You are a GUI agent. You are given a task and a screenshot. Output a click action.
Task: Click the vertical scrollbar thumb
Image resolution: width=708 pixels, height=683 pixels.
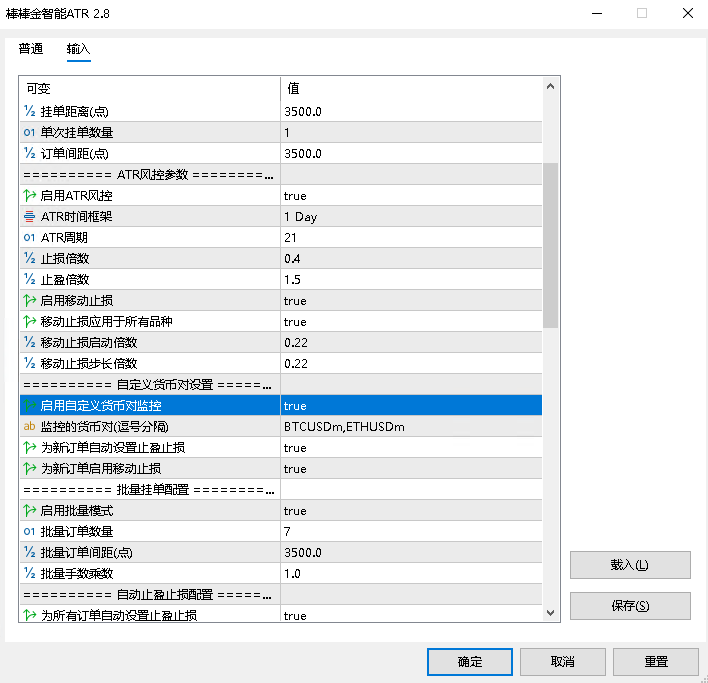tap(550, 245)
